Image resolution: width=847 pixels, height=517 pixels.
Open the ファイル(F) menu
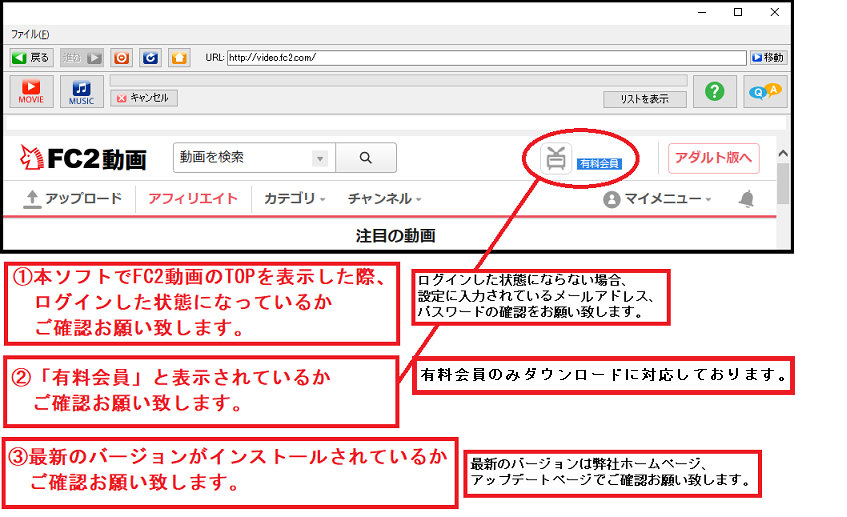pyautogui.click(x=30, y=34)
